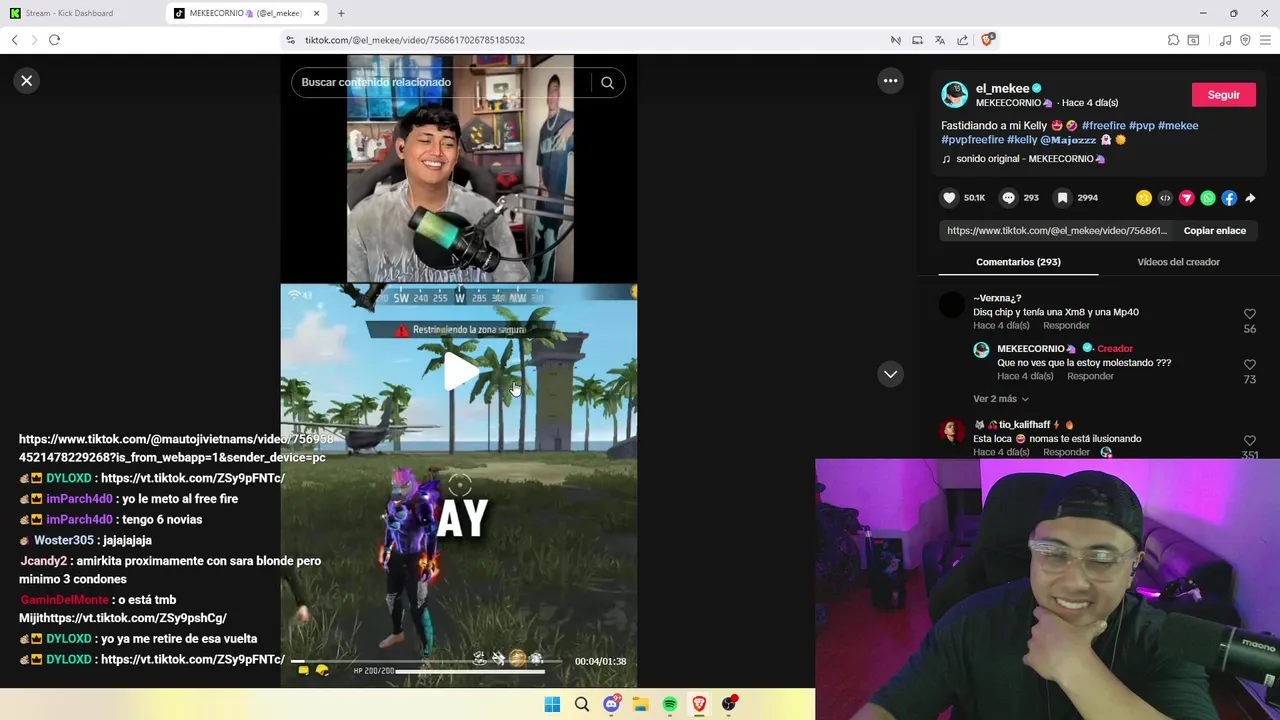Open the three-dots more options menu
The image size is (1280, 720).
click(890, 81)
